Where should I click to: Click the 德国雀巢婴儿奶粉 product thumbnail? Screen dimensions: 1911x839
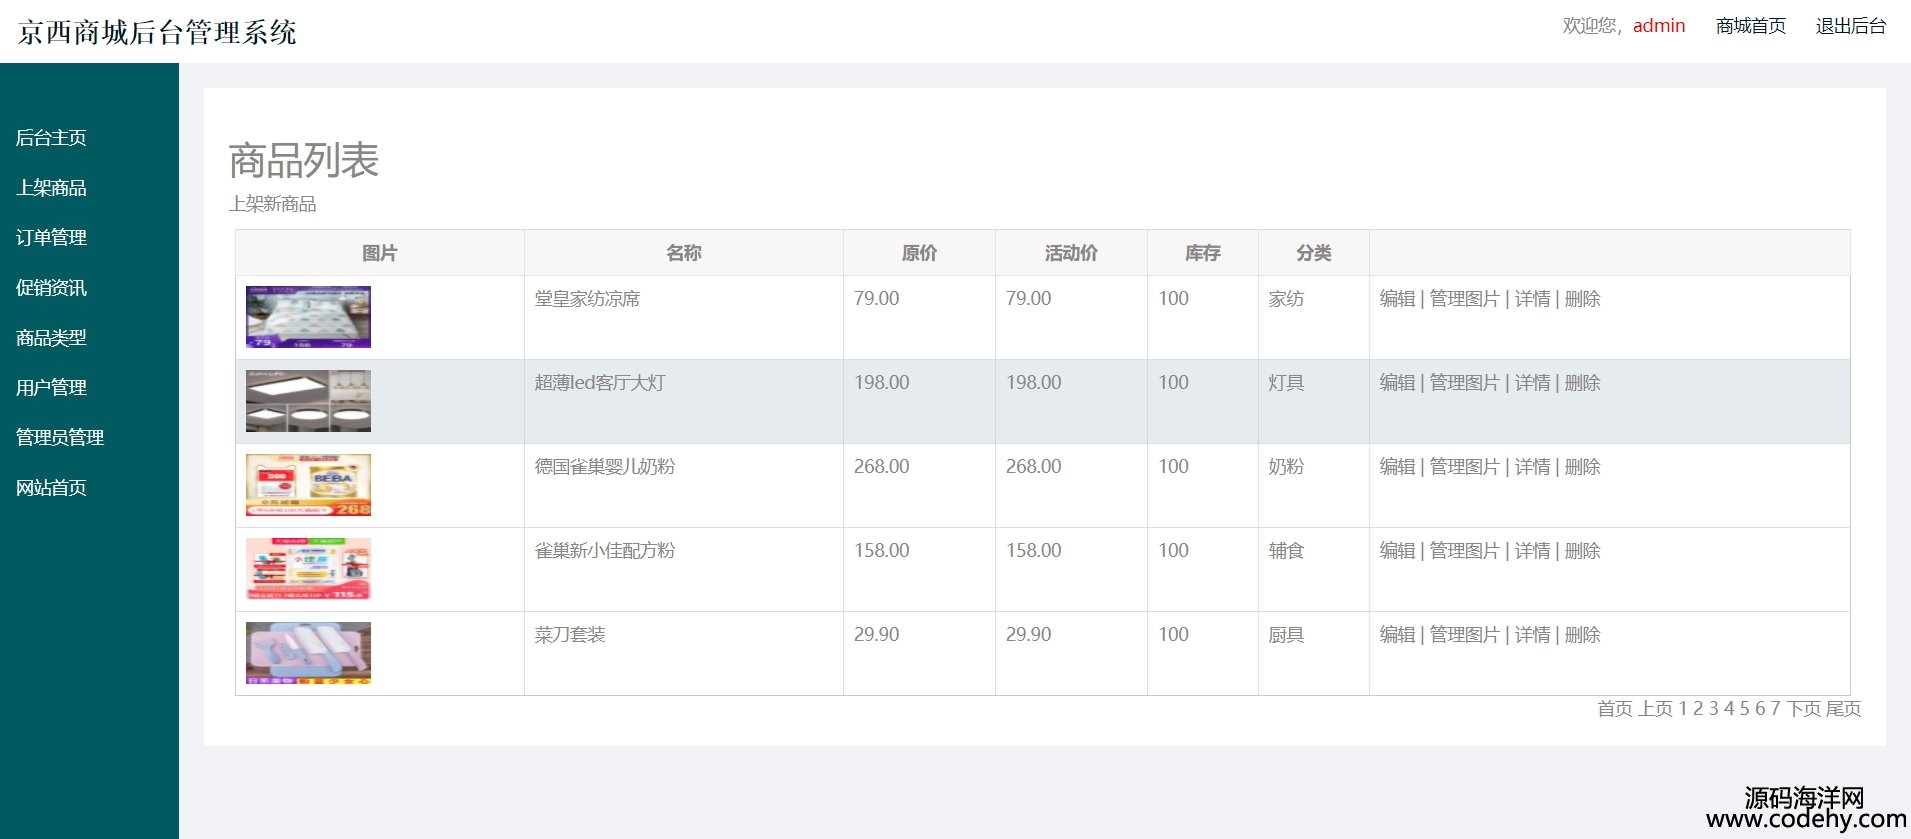pyautogui.click(x=308, y=485)
